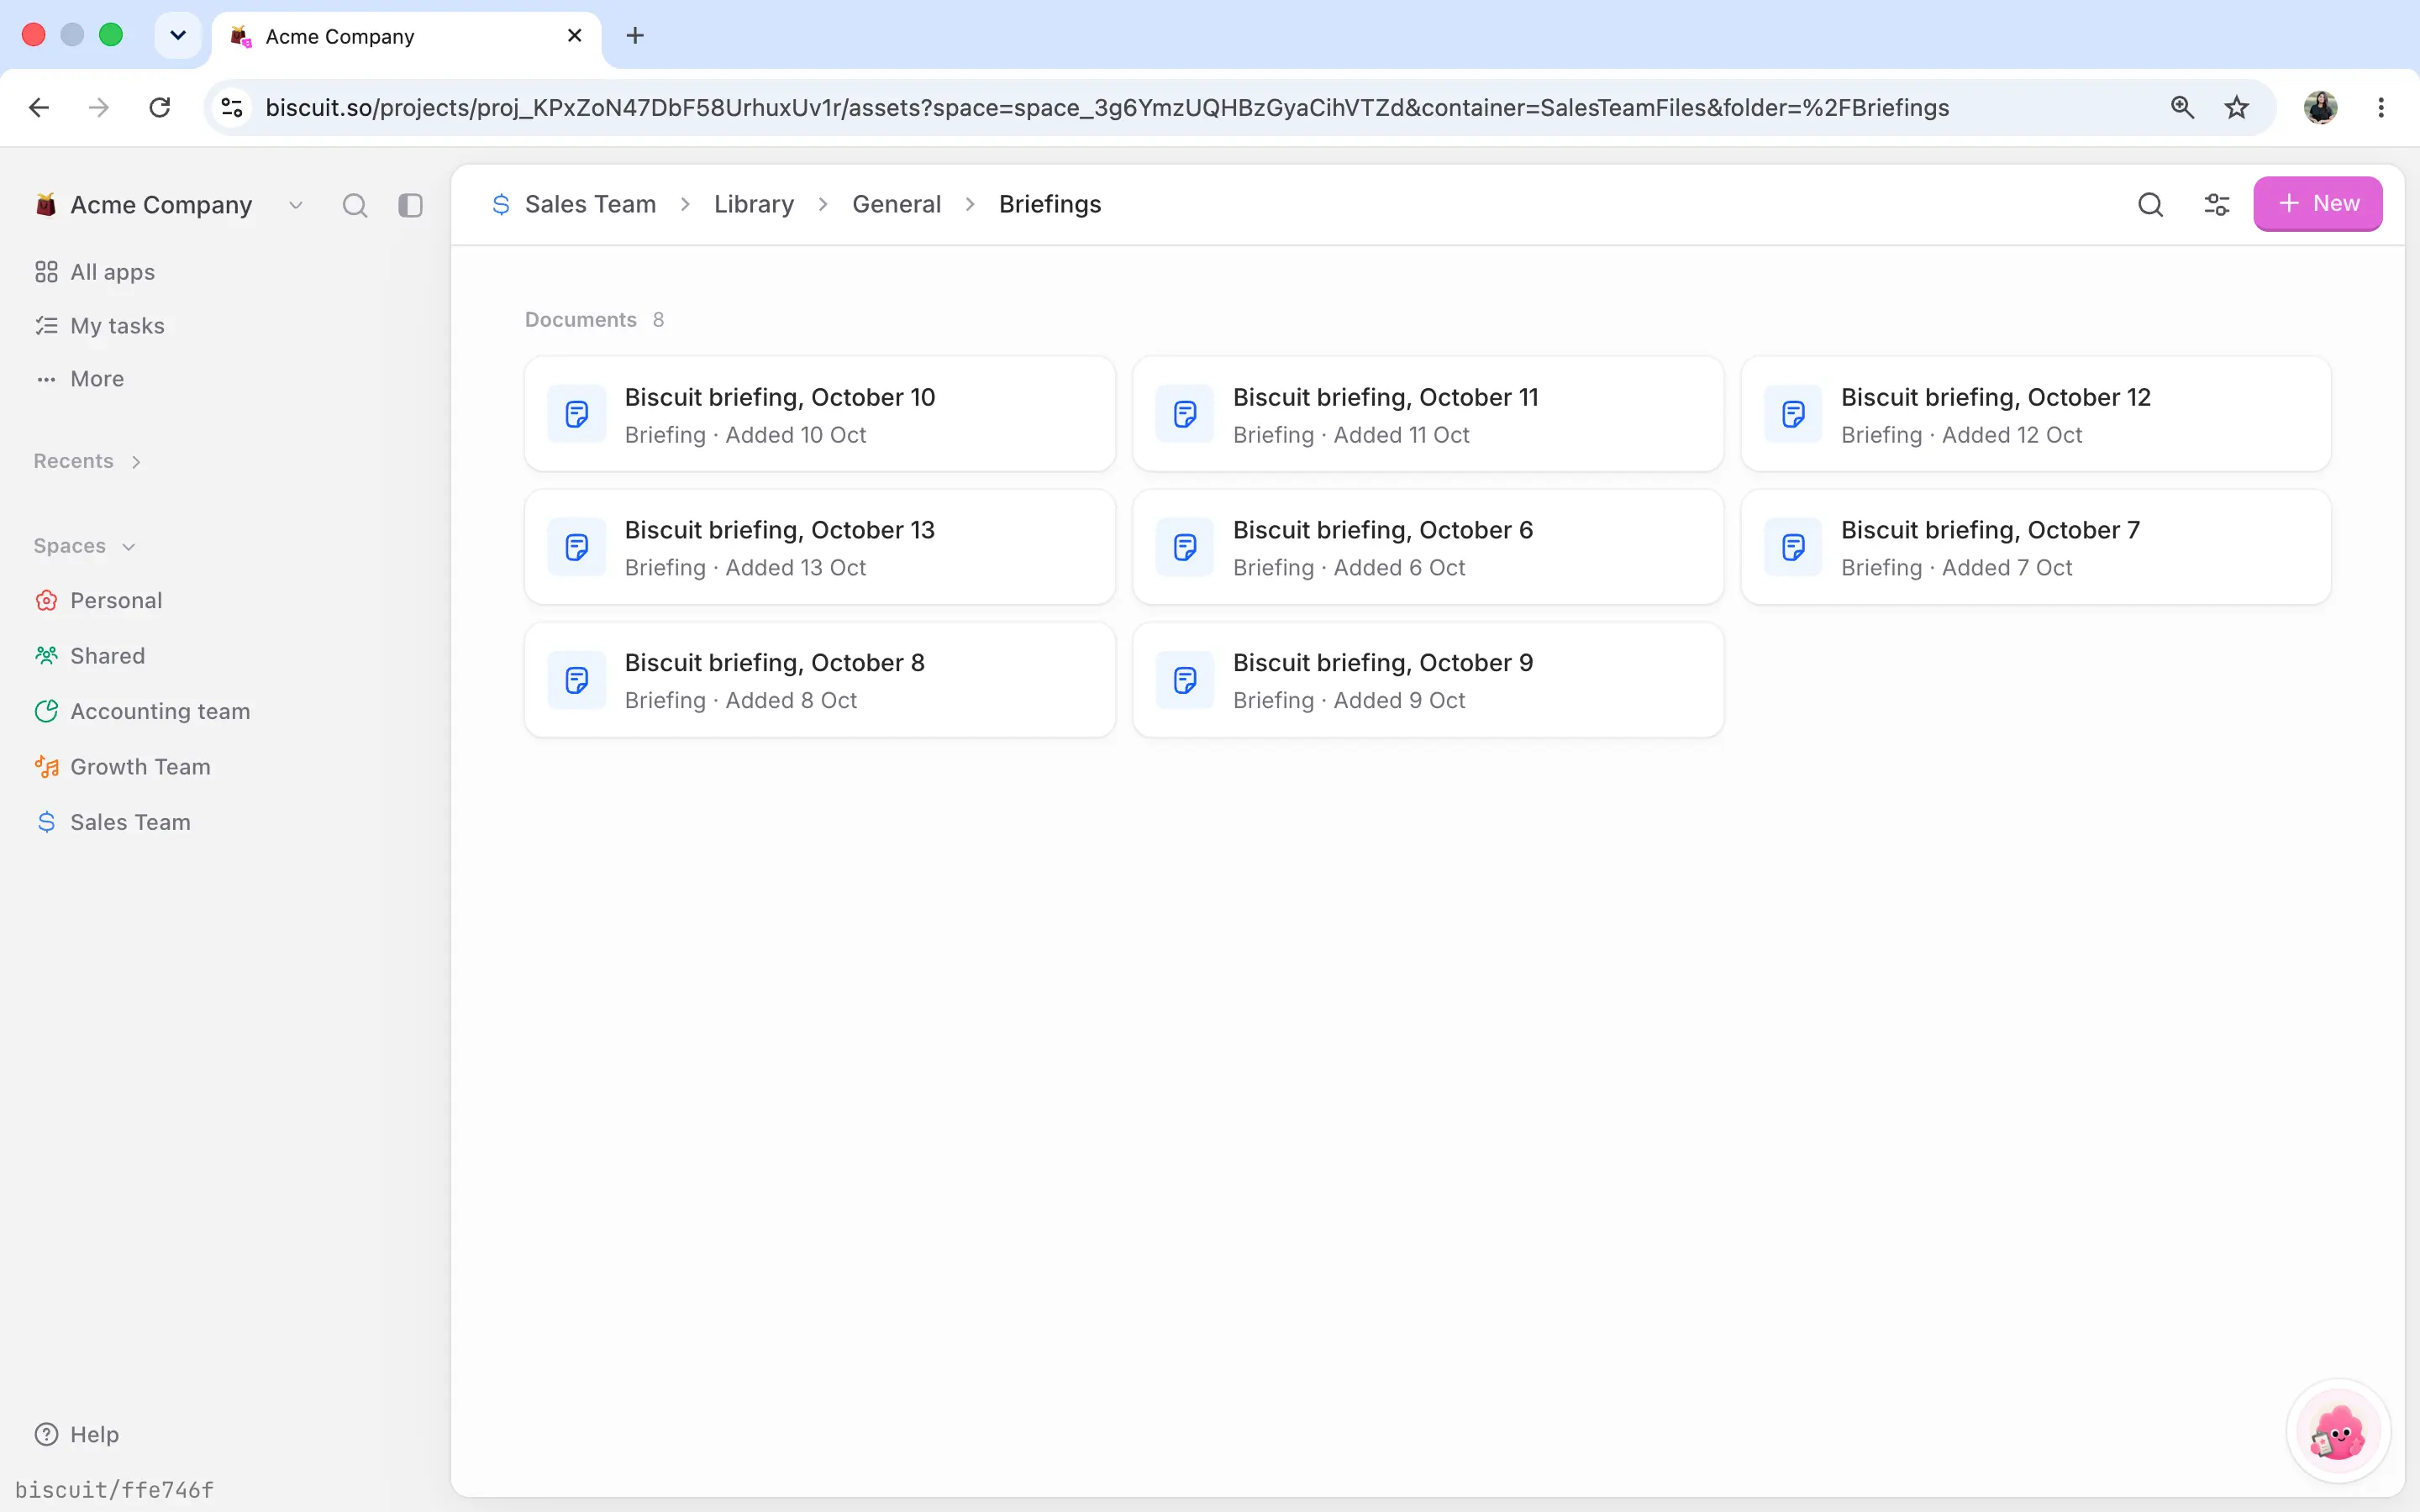Image resolution: width=2420 pixels, height=1512 pixels.
Task: Go to General breadcrumb
Action: (896, 204)
